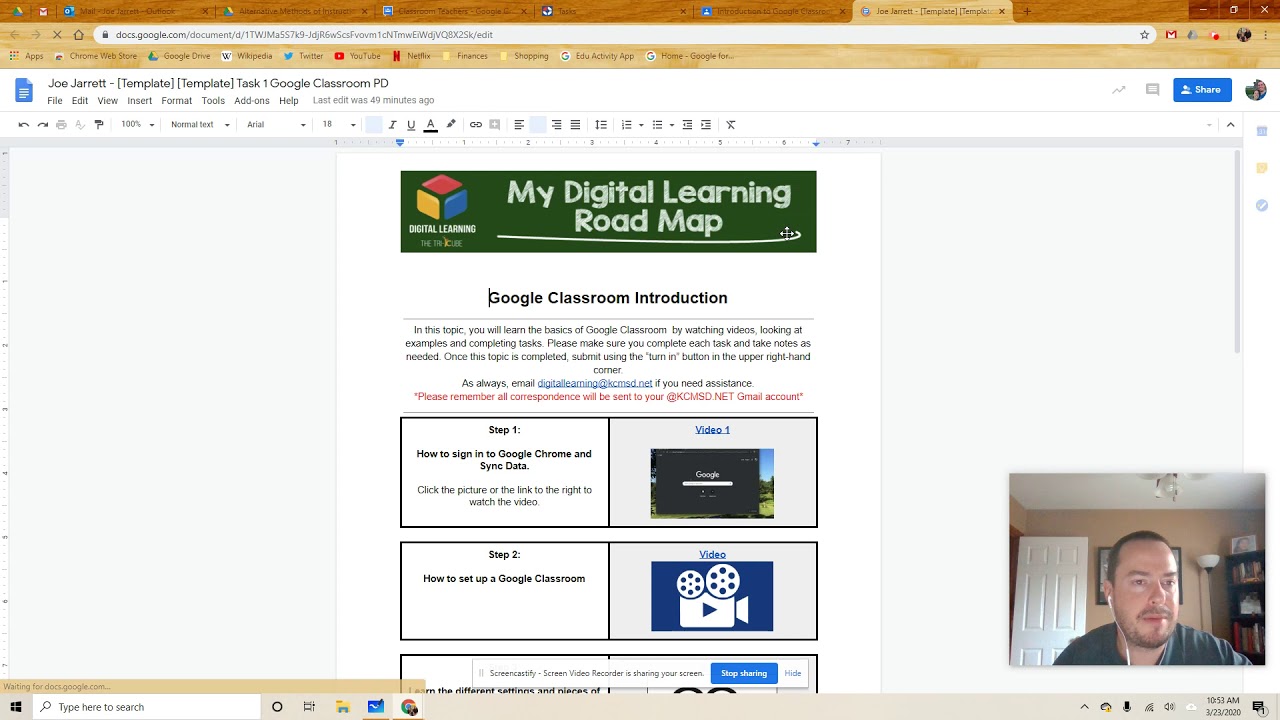Open comment history next to Share

pyautogui.click(x=1152, y=90)
